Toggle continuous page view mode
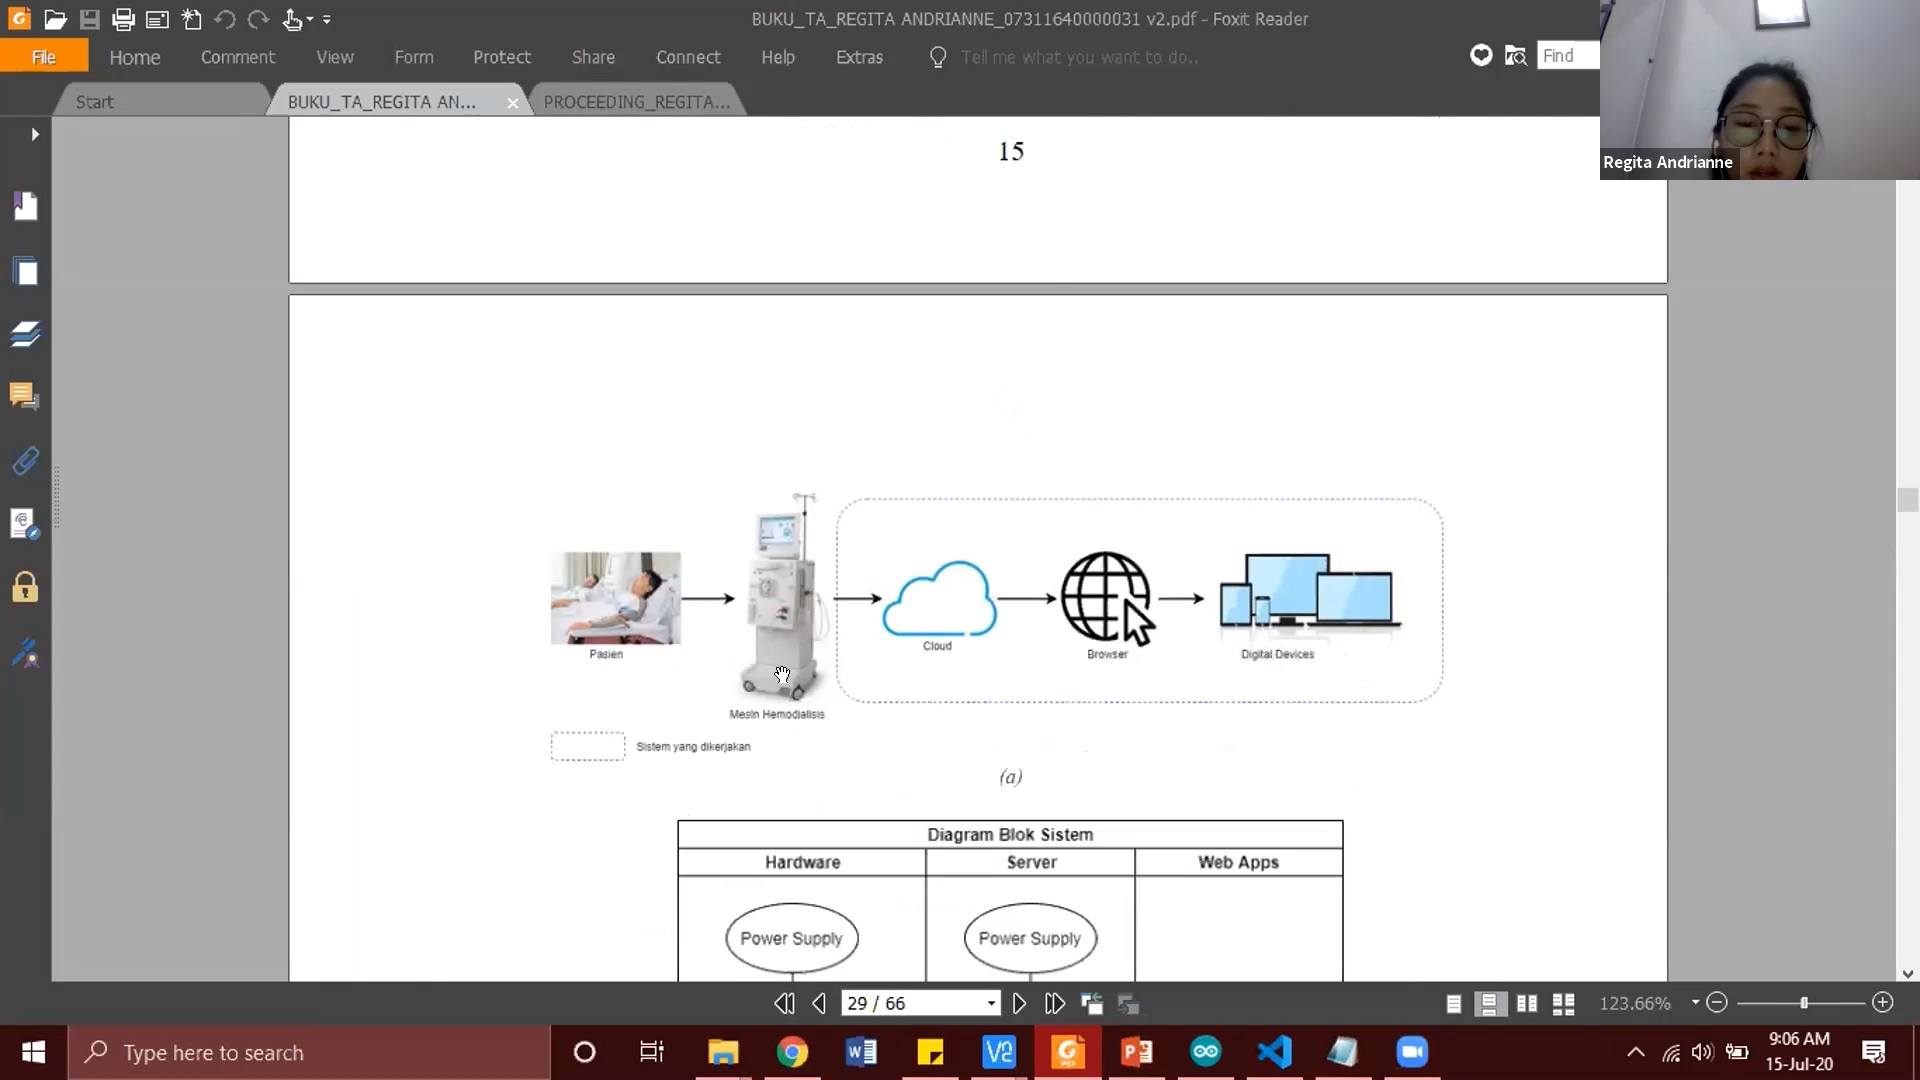 point(1490,1003)
